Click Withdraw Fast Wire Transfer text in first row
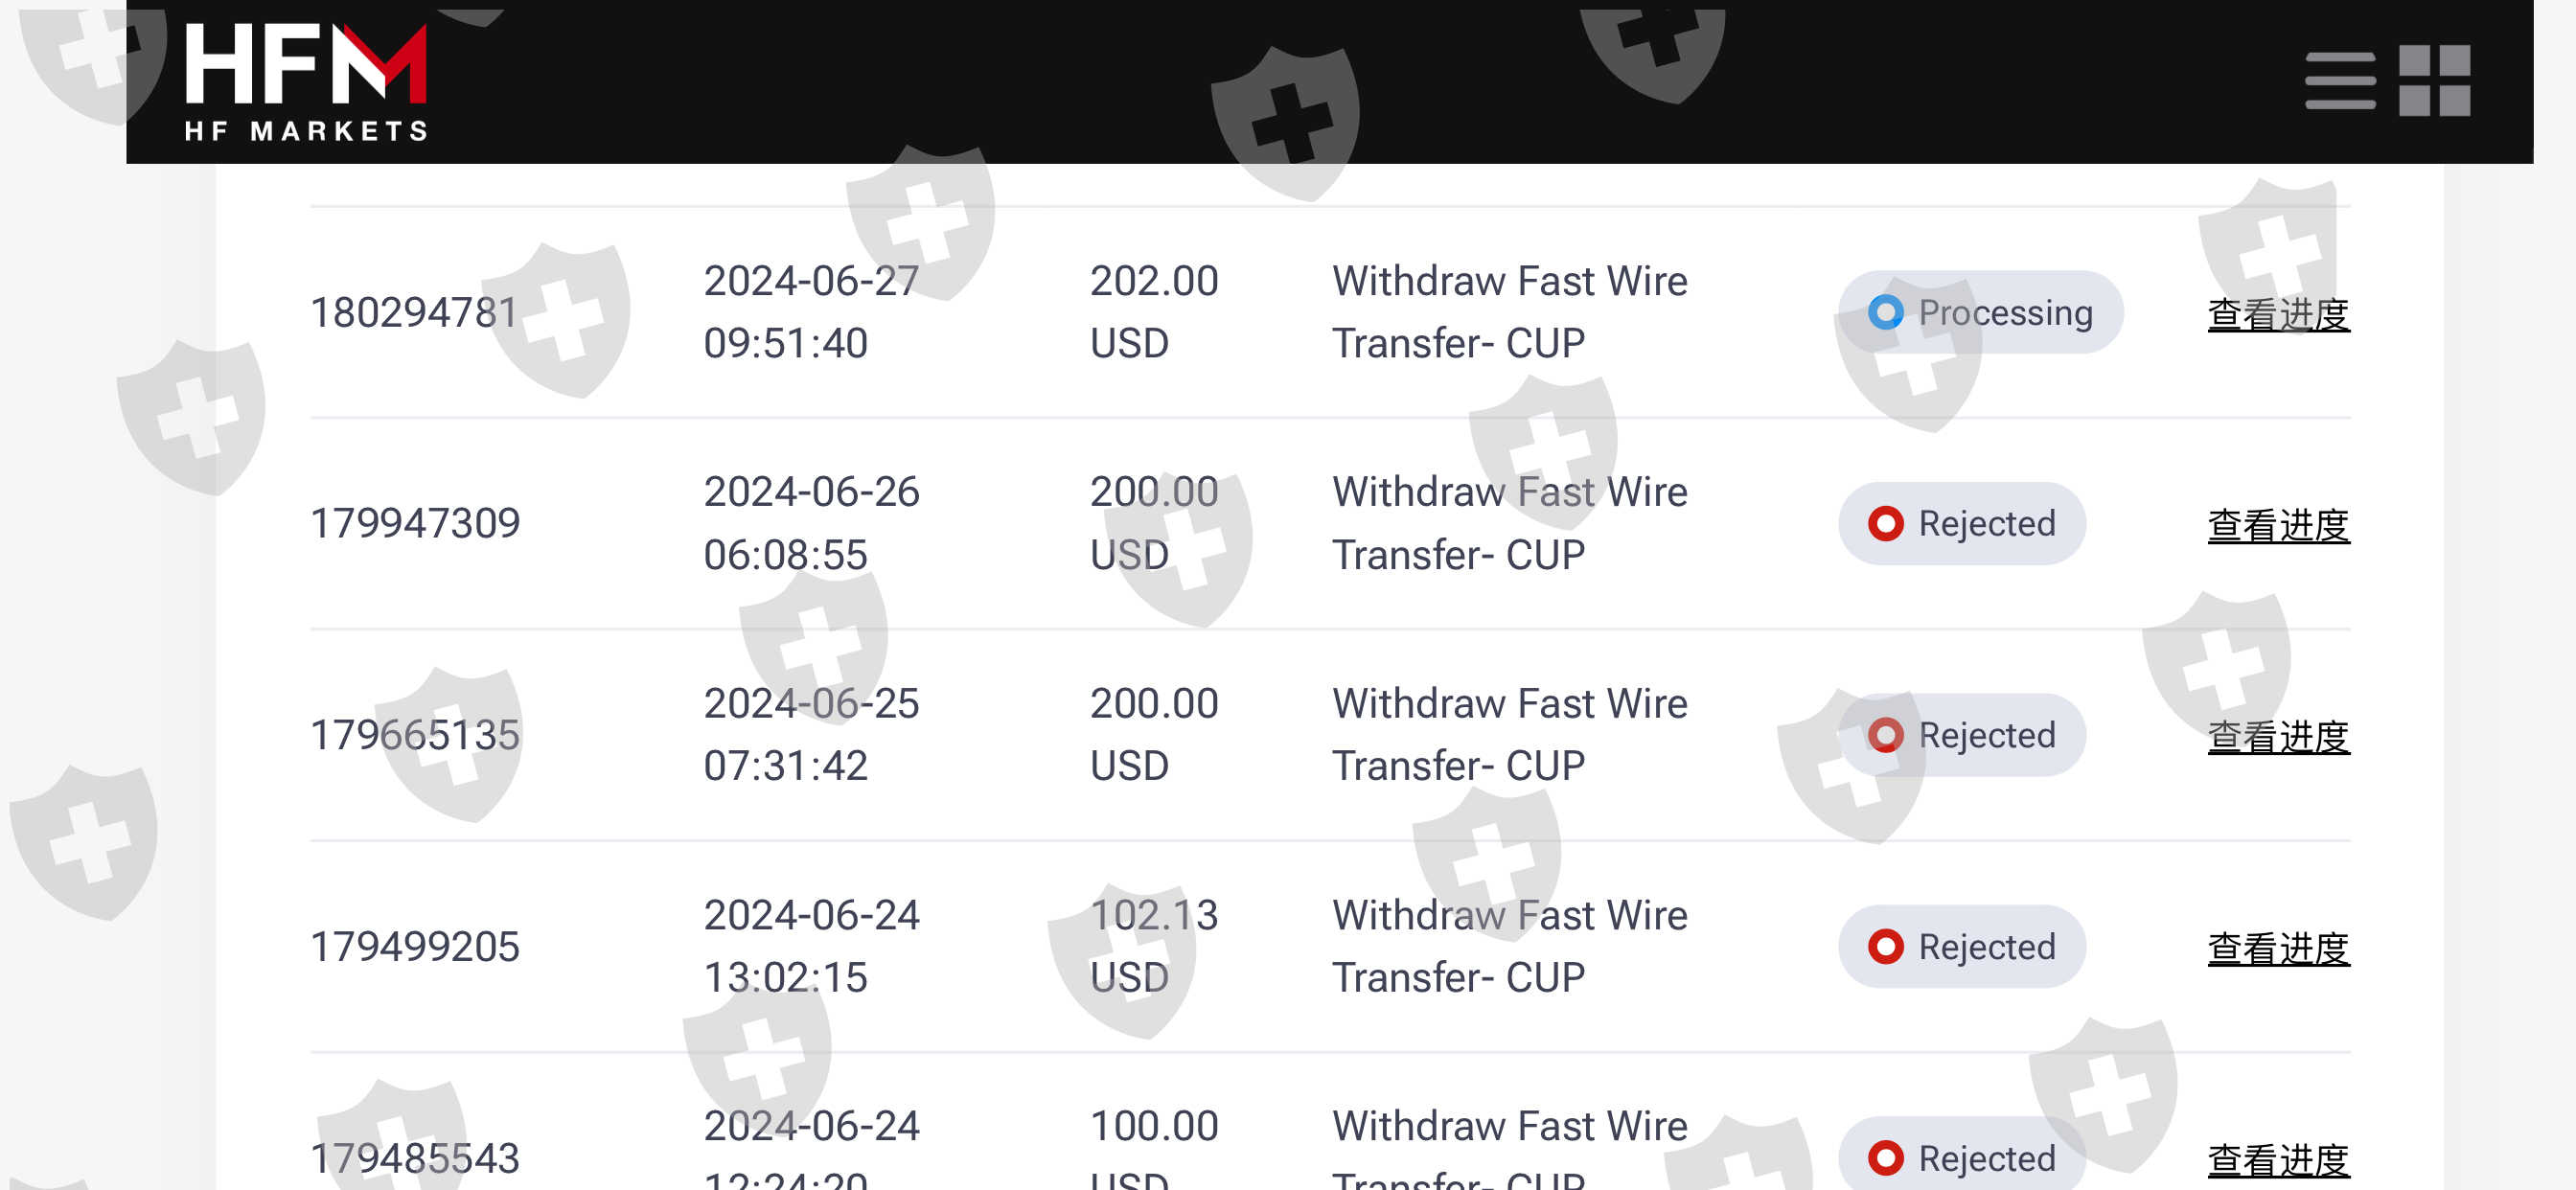 [1509, 312]
